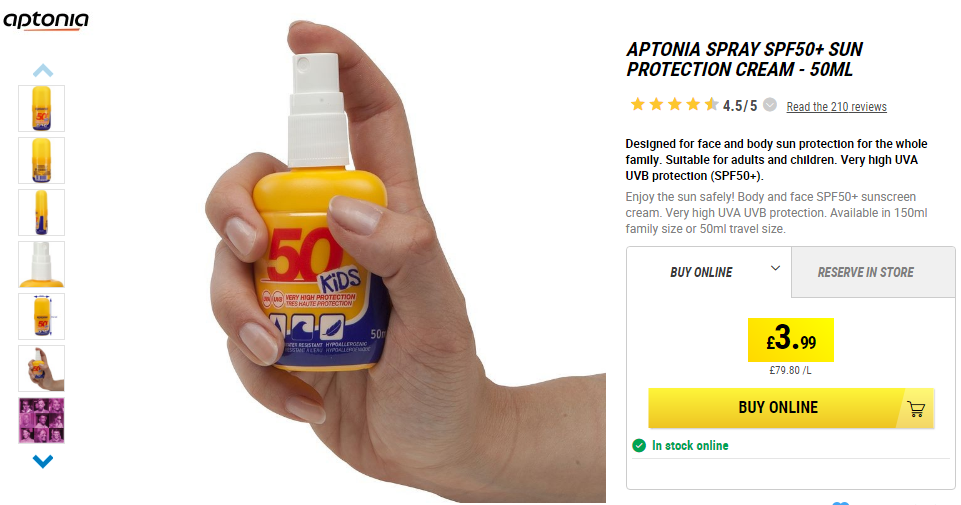Expand rating details with grey chevron

pyautogui.click(x=770, y=105)
